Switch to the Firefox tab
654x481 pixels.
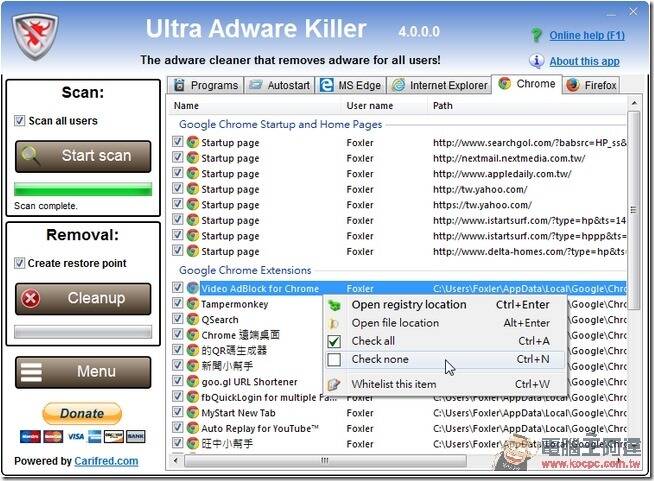591,85
